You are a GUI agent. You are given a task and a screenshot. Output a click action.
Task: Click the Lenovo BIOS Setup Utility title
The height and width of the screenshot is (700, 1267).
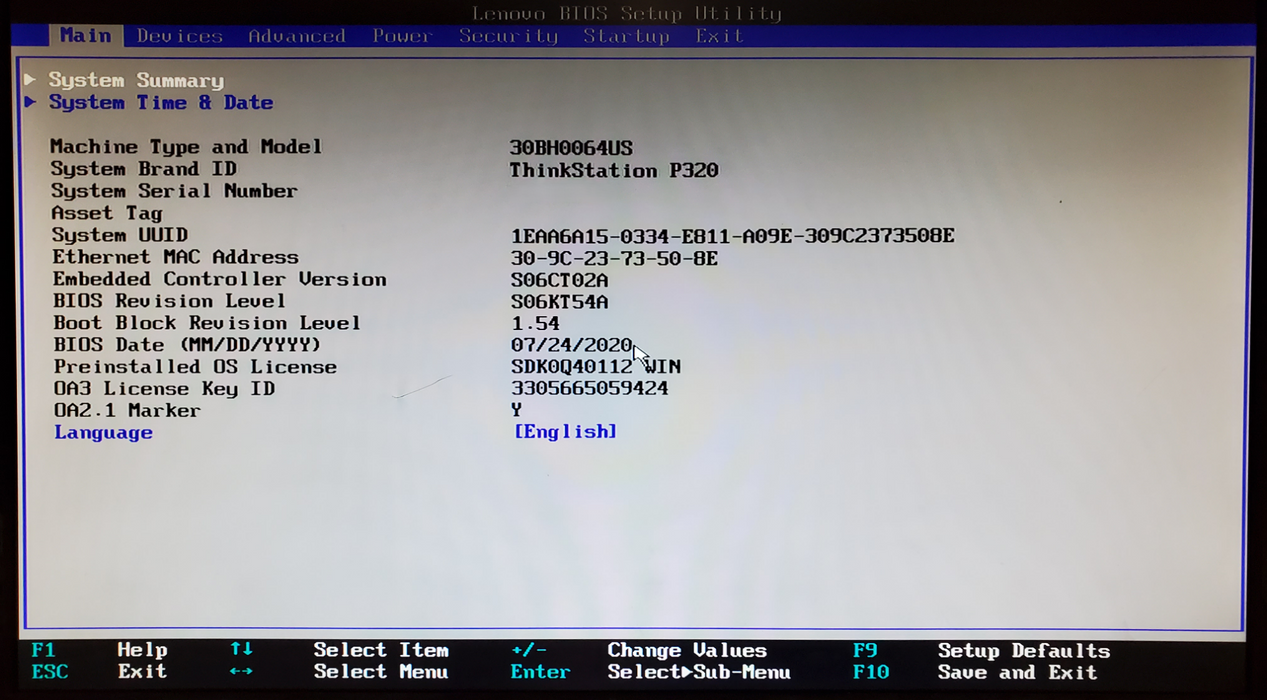tap(626, 13)
